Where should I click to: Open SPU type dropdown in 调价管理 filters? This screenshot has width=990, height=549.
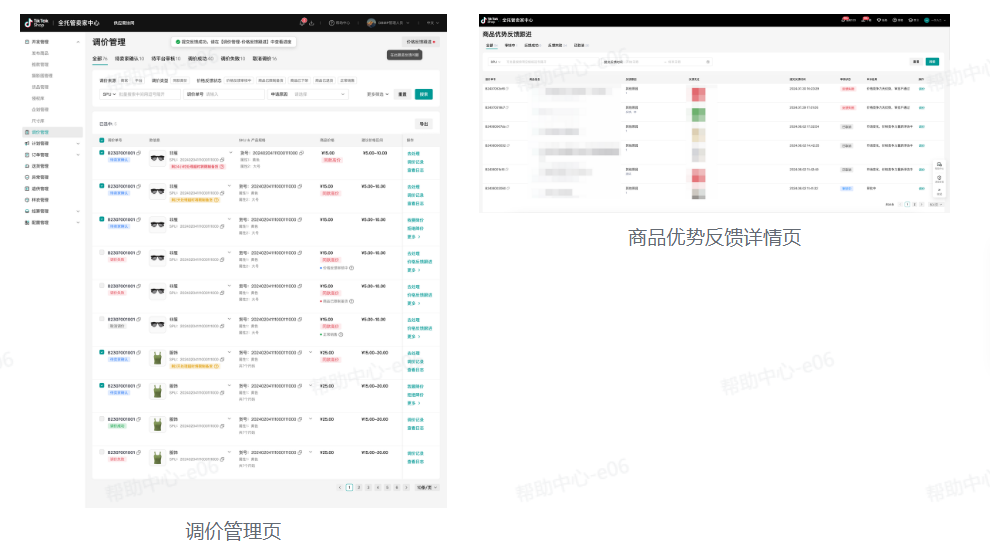click(109, 94)
